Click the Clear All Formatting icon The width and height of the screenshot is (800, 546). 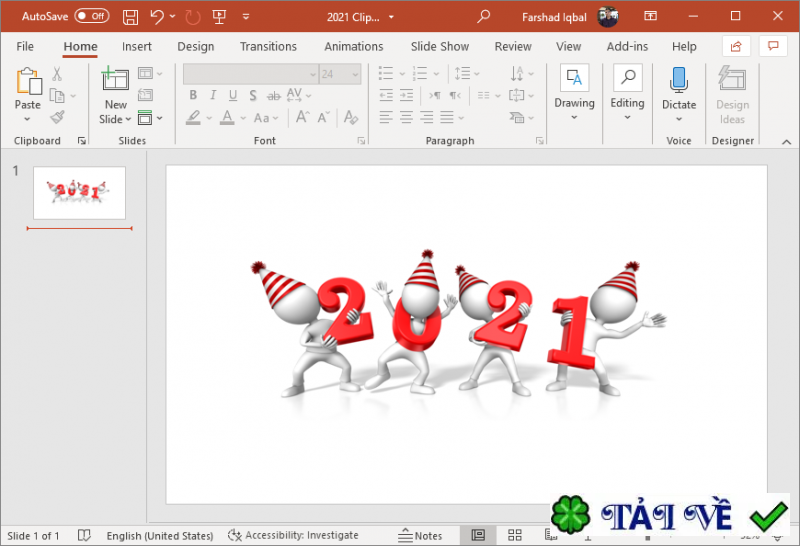tap(351, 117)
